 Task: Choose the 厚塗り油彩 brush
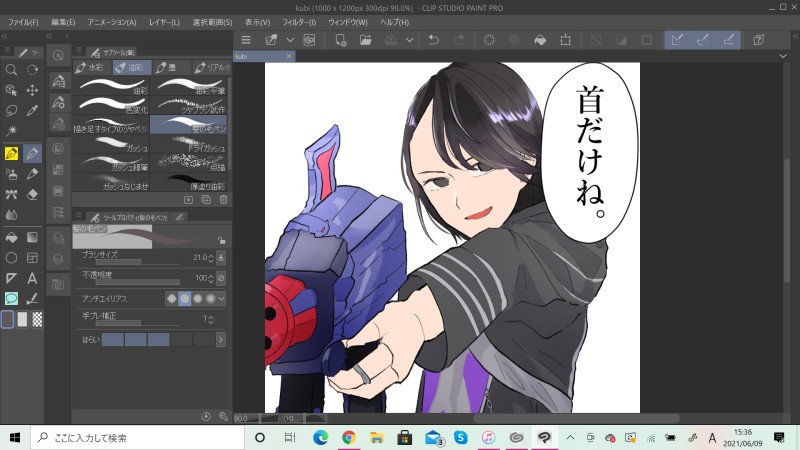click(x=189, y=182)
